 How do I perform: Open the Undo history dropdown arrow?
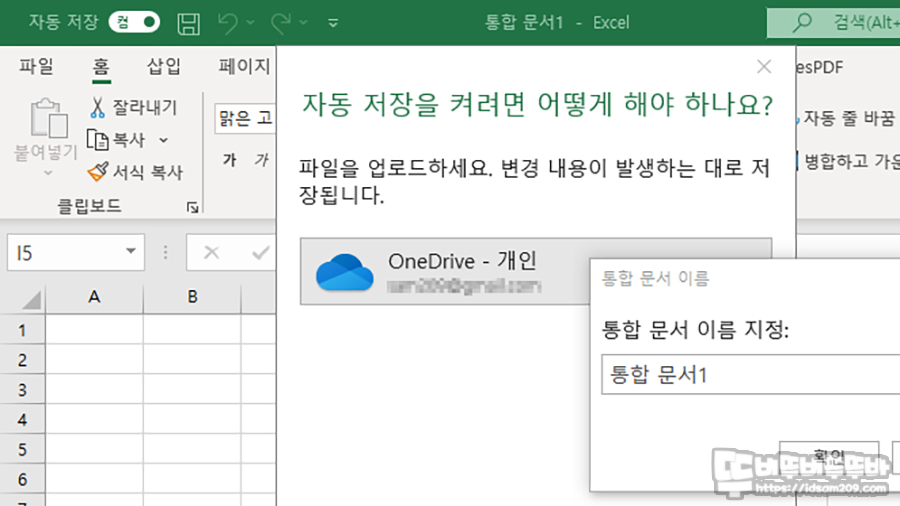(x=251, y=23)
